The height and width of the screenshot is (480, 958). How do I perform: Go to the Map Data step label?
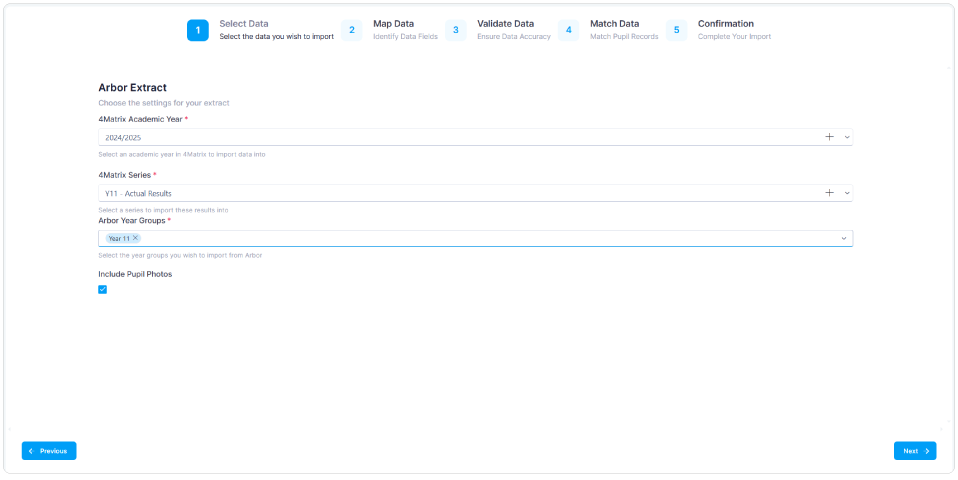[393, 24]
